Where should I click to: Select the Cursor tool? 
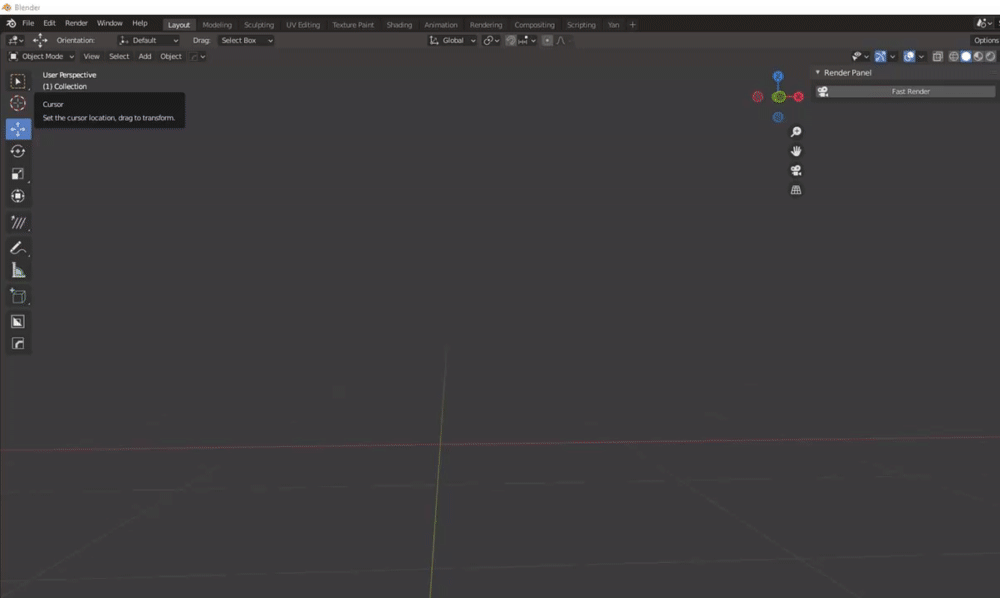(18, 103)
